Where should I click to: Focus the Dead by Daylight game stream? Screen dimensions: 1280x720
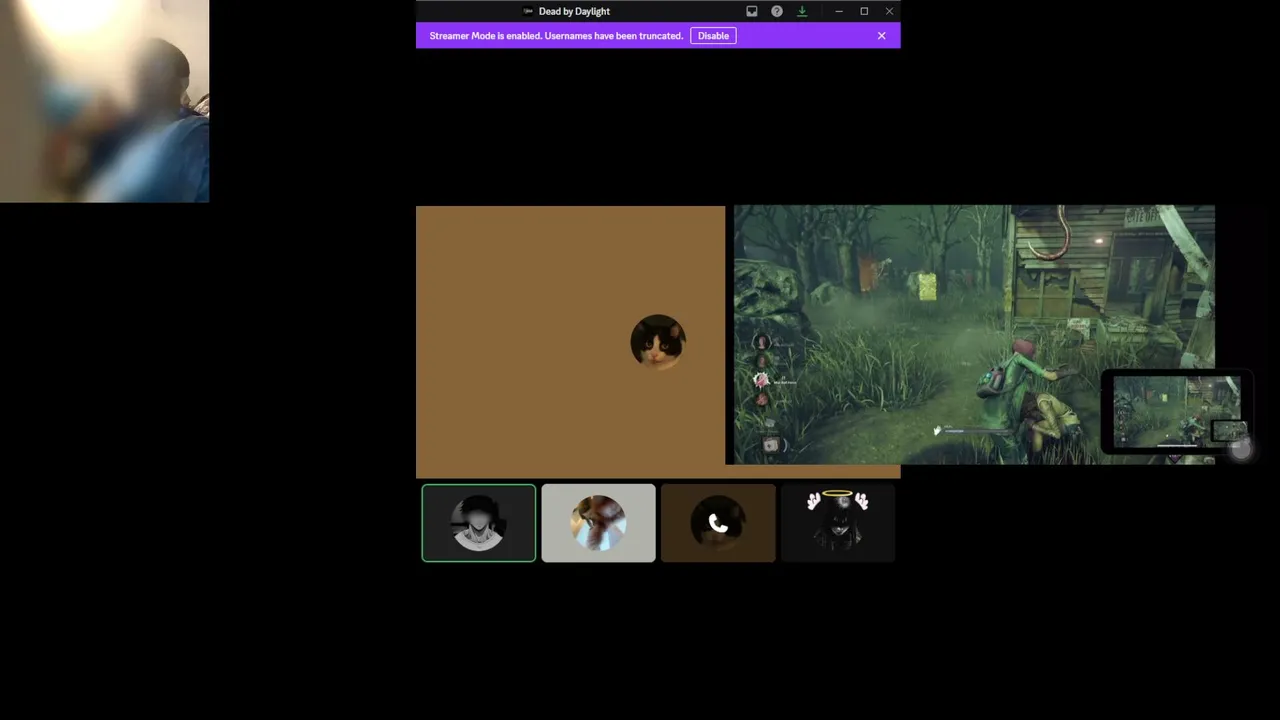974,335
